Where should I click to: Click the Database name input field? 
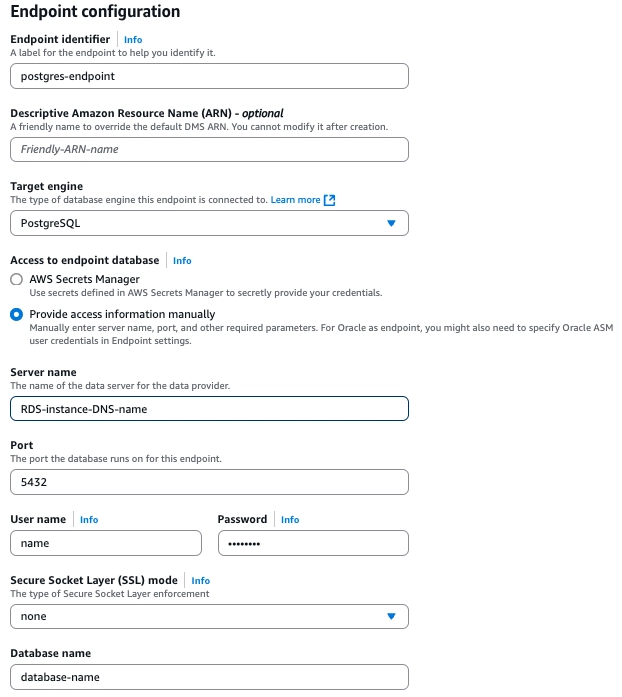click(209, 677)
